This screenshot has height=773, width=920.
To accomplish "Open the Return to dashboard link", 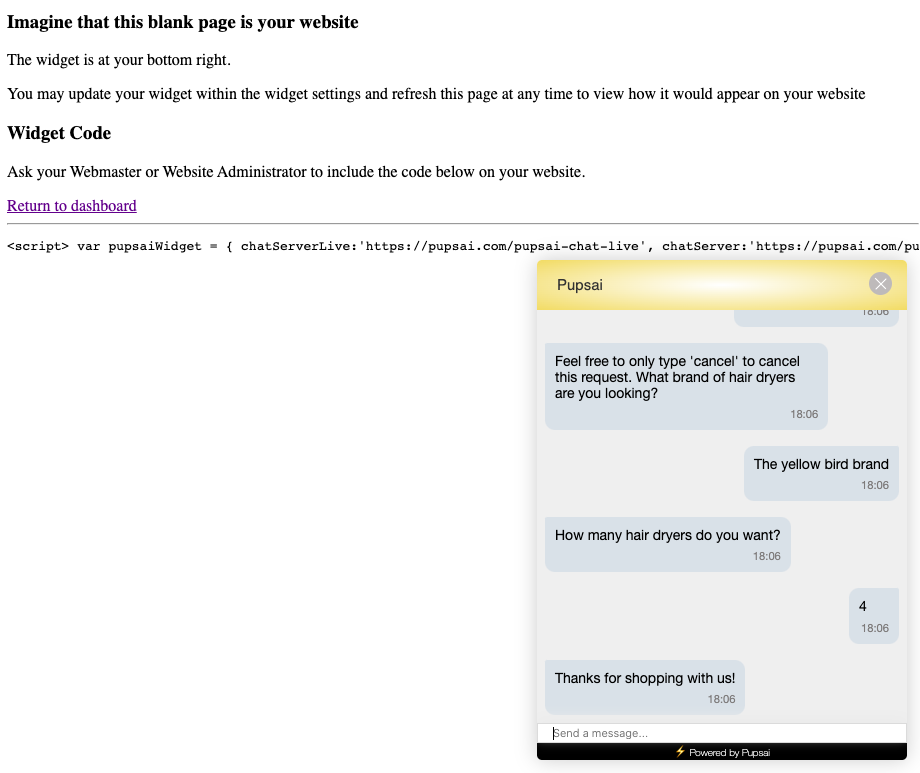I will pyautogui.click(x=72, y=206).
